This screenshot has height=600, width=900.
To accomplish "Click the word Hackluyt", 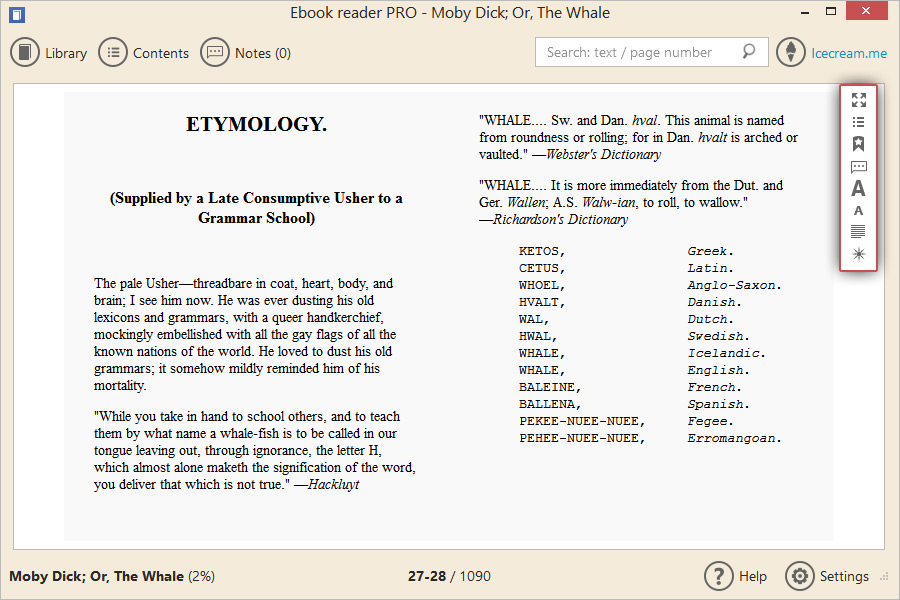I will pyautogui.click(x=333, y=484).
